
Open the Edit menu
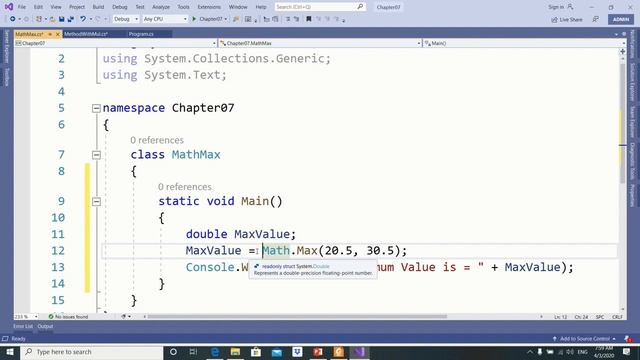tap(38, 7)
